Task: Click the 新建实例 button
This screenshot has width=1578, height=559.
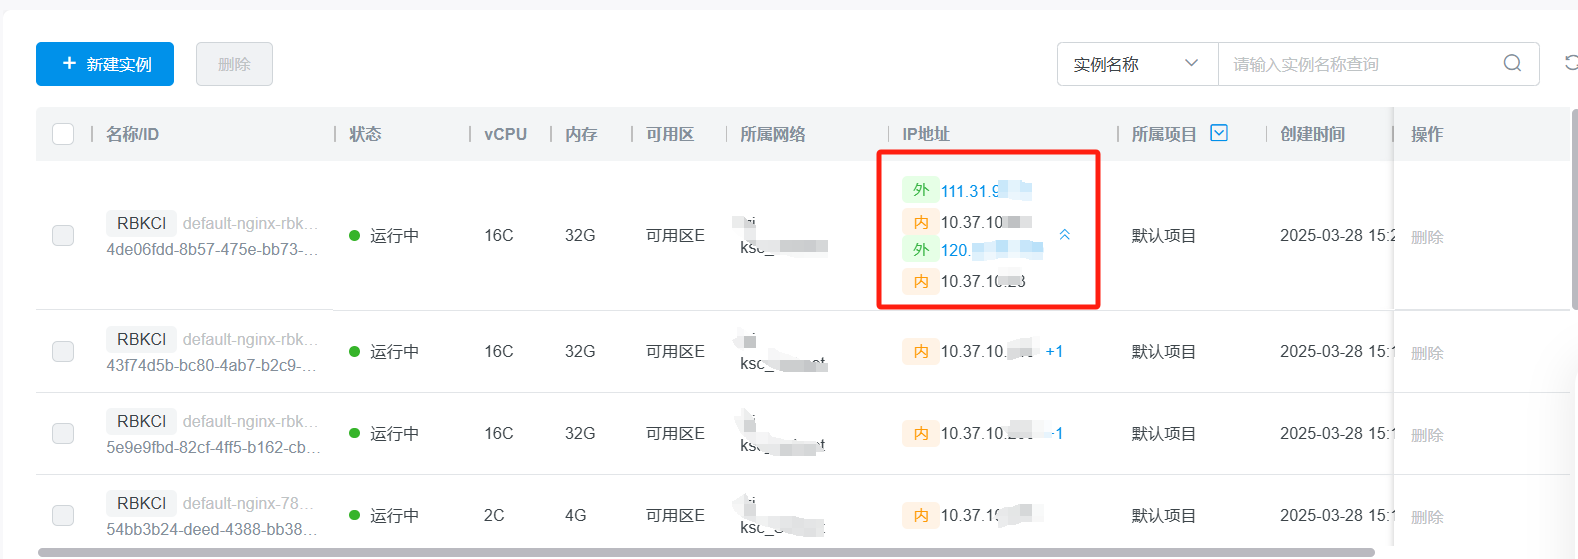Action: [105, 64]
